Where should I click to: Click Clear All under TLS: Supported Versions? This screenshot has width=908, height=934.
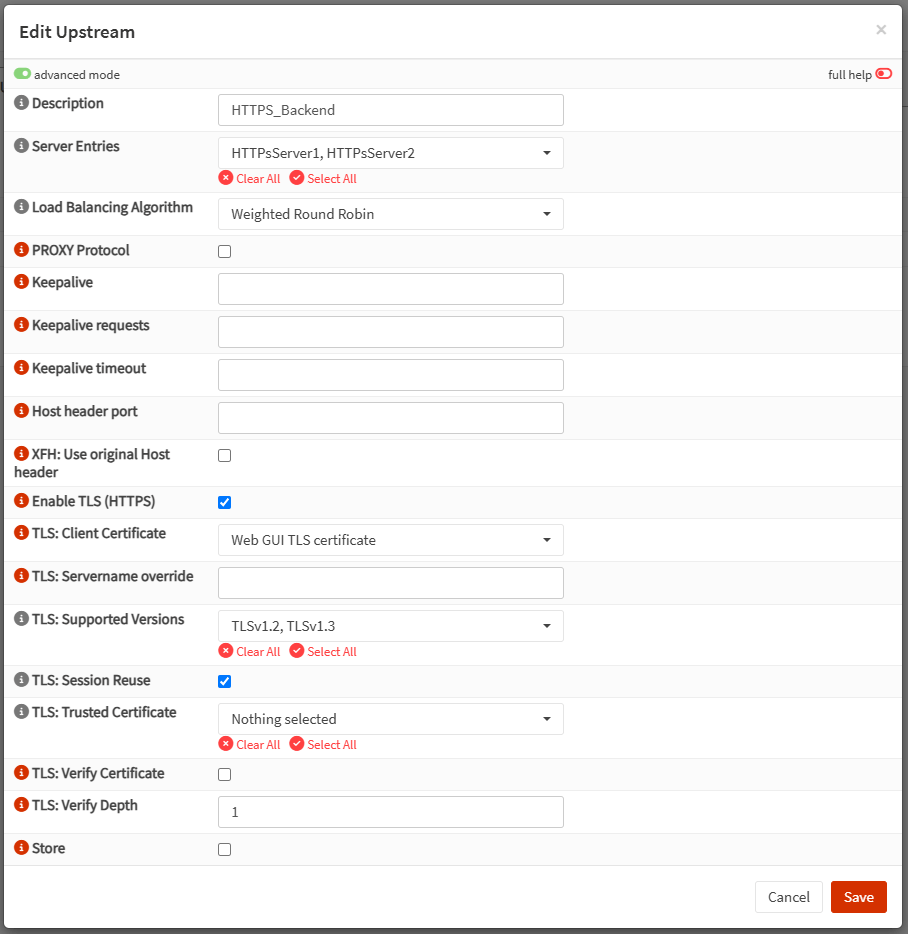click(x=249, y=651)
